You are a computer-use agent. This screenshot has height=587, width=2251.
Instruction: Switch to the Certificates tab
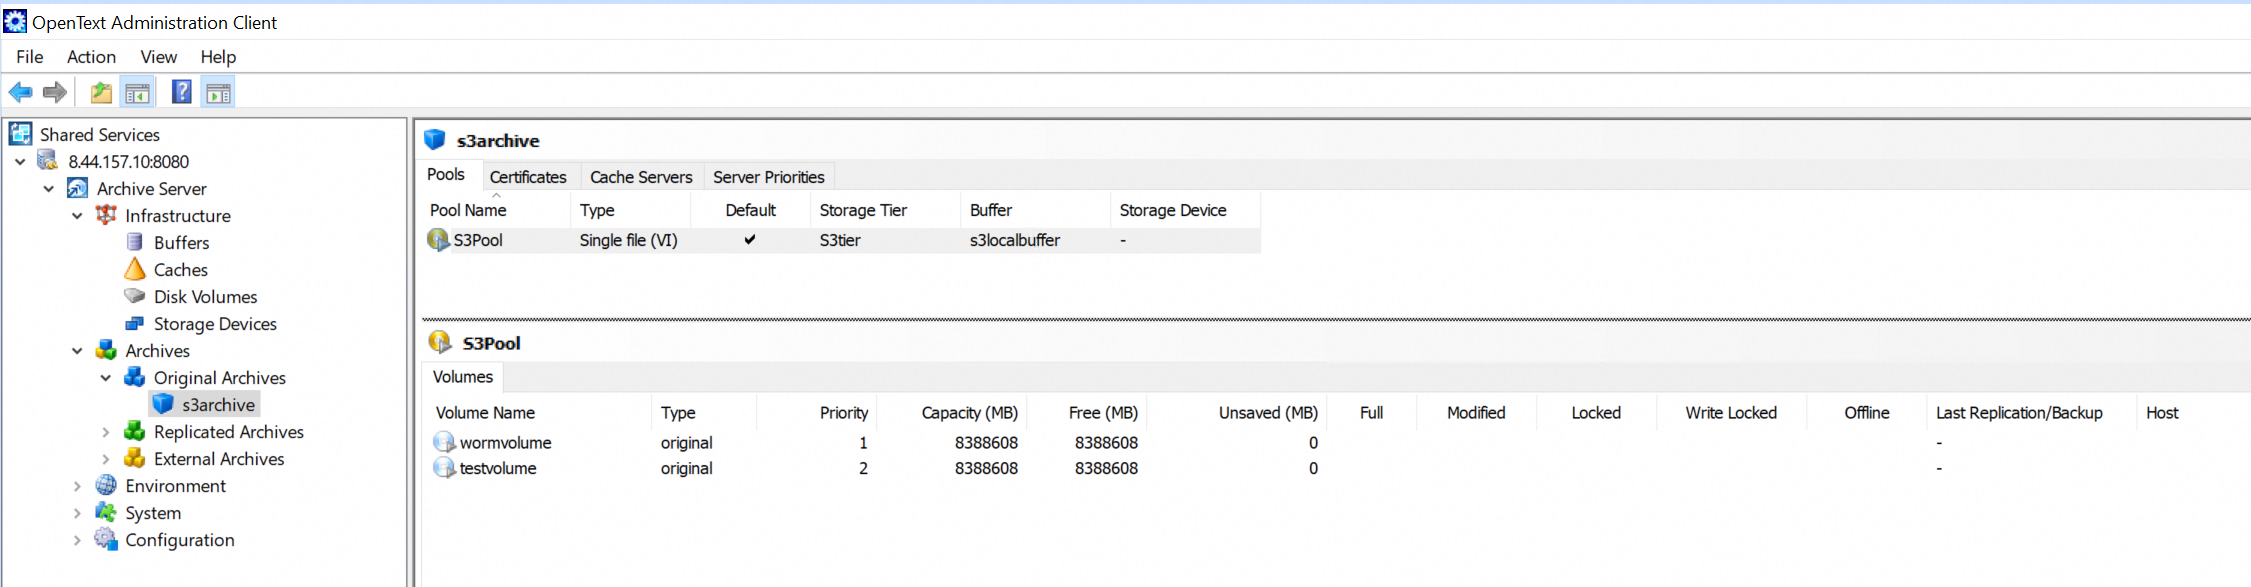pos(528,177)
